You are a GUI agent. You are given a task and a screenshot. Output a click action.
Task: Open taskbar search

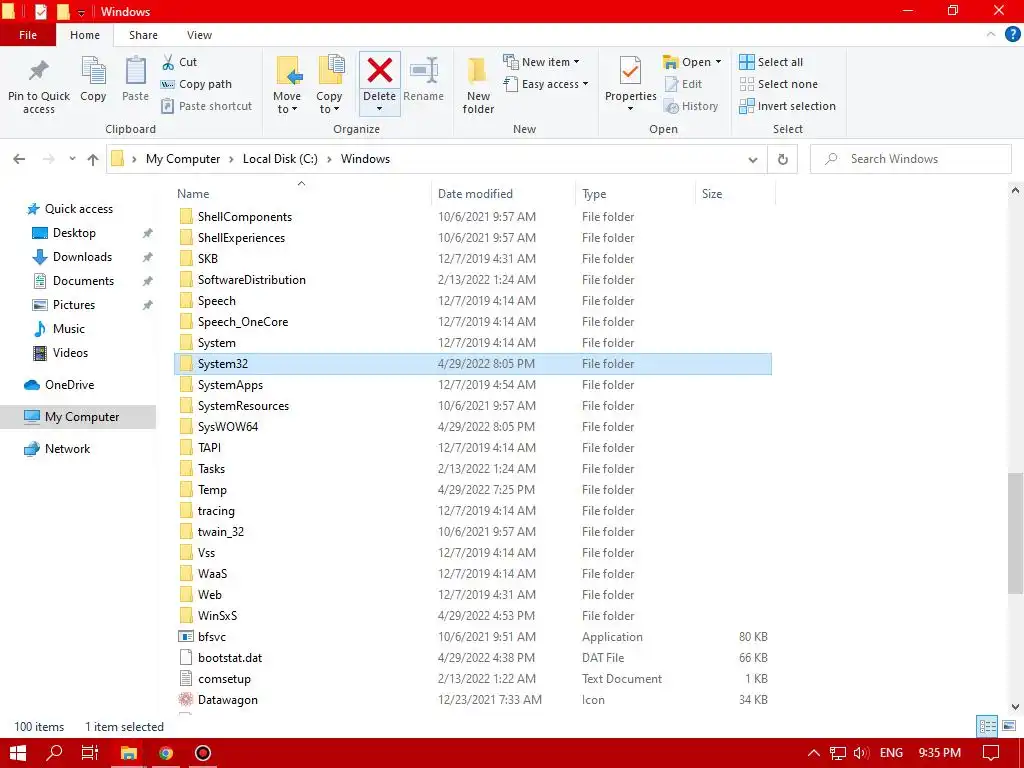click(x=55, y=753)
